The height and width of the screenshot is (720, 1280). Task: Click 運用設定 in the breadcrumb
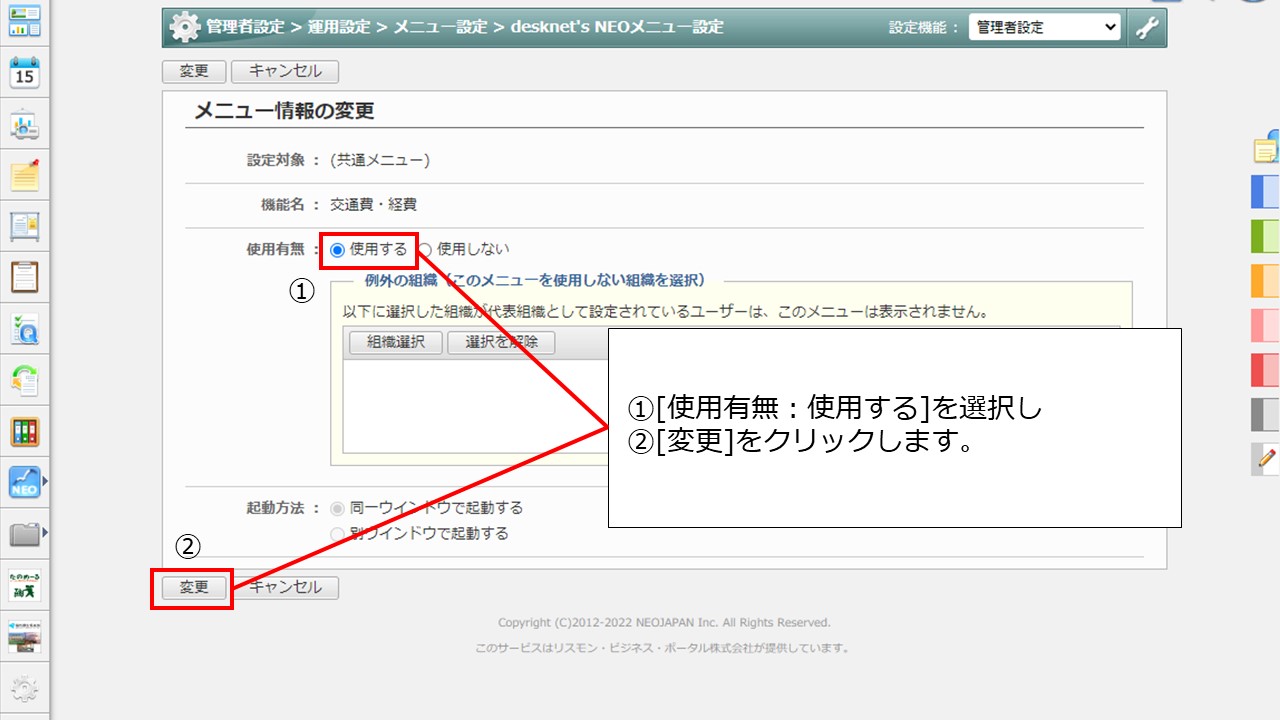(x=338, y=28)
